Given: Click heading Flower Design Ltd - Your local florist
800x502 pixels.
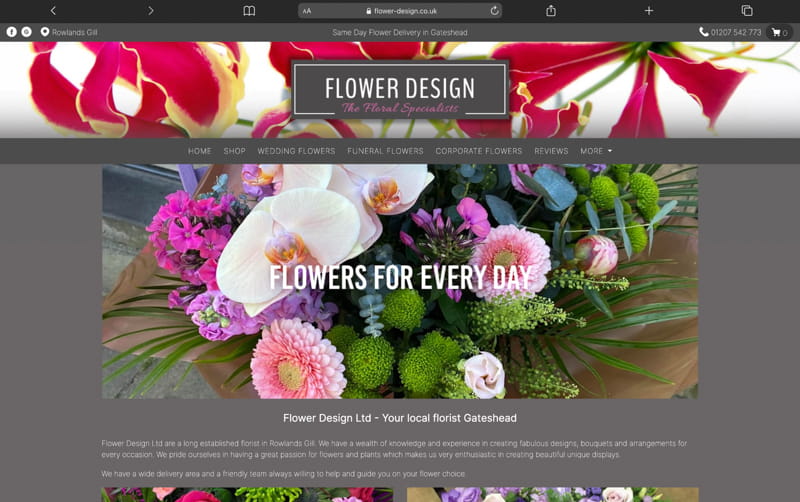Looking at the screenshot, I should (400, 418).
